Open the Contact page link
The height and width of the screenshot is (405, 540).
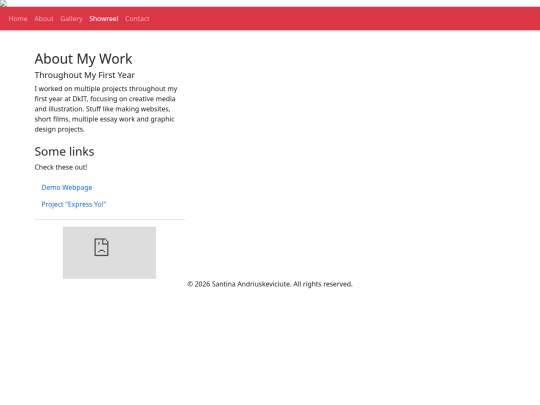coord(137,19)
